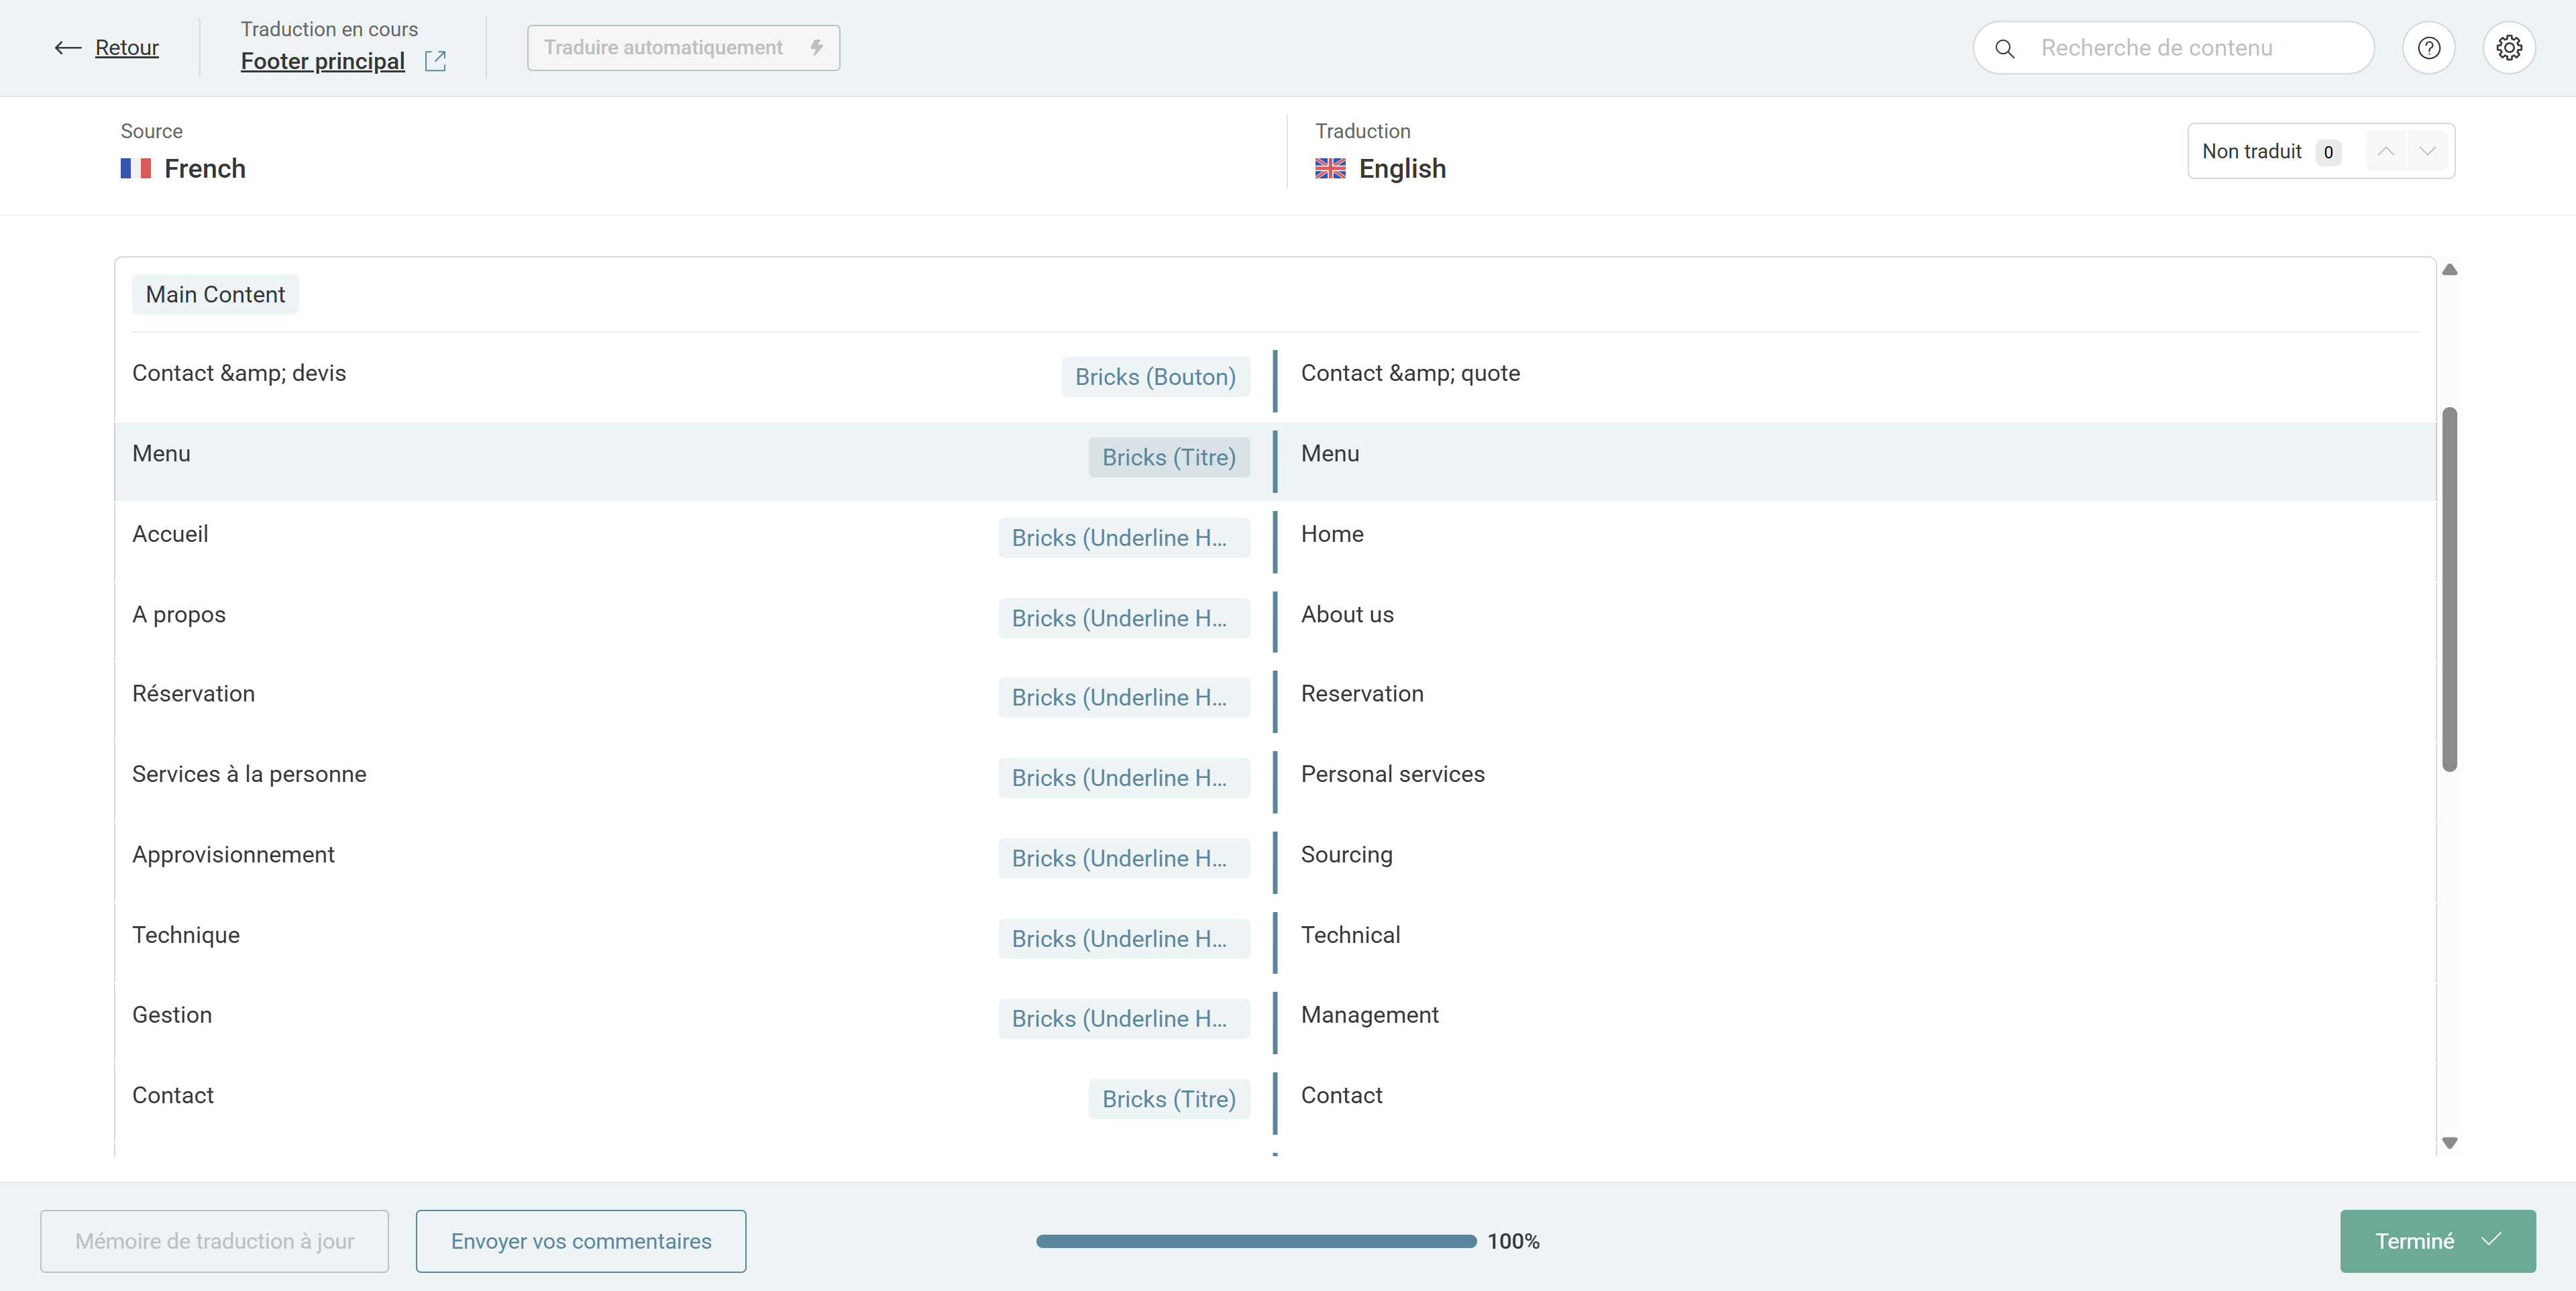
Task: Click the Main Content section label
Action: click(x=215, y=295)
